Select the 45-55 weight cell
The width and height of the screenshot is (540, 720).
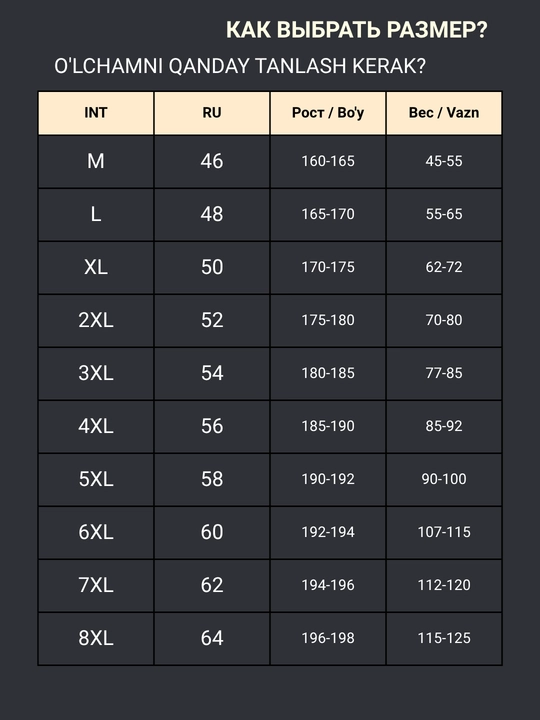pyautogui.click(x=444, y=161)
